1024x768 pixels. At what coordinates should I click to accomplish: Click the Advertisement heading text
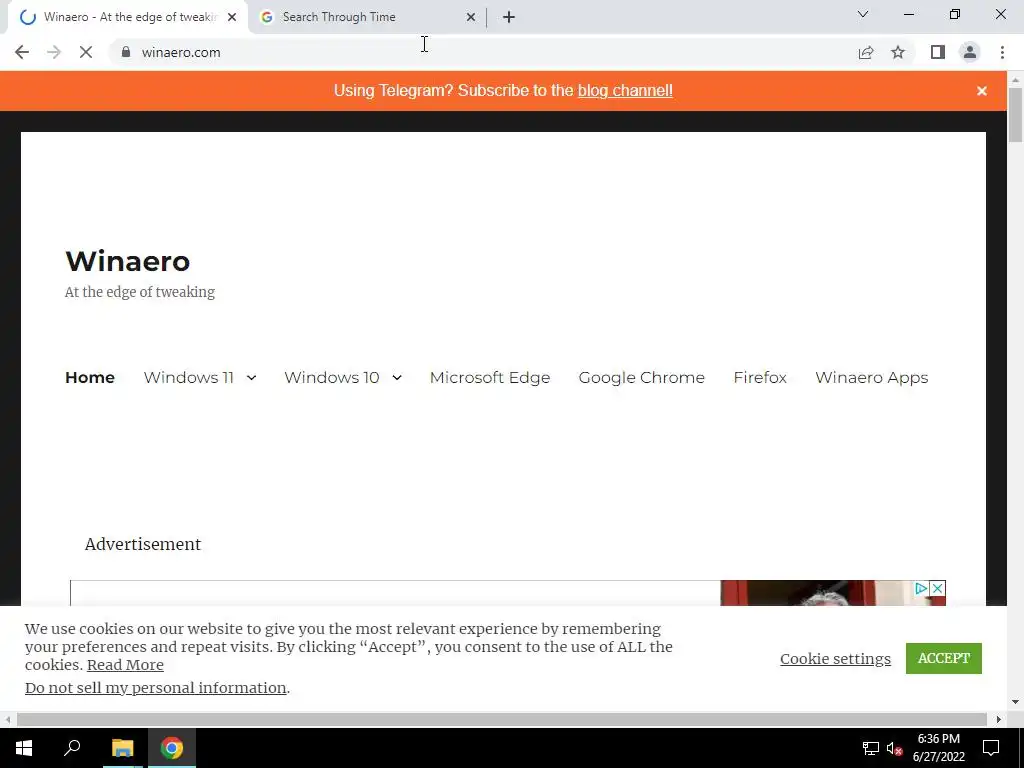pos(143,544)
